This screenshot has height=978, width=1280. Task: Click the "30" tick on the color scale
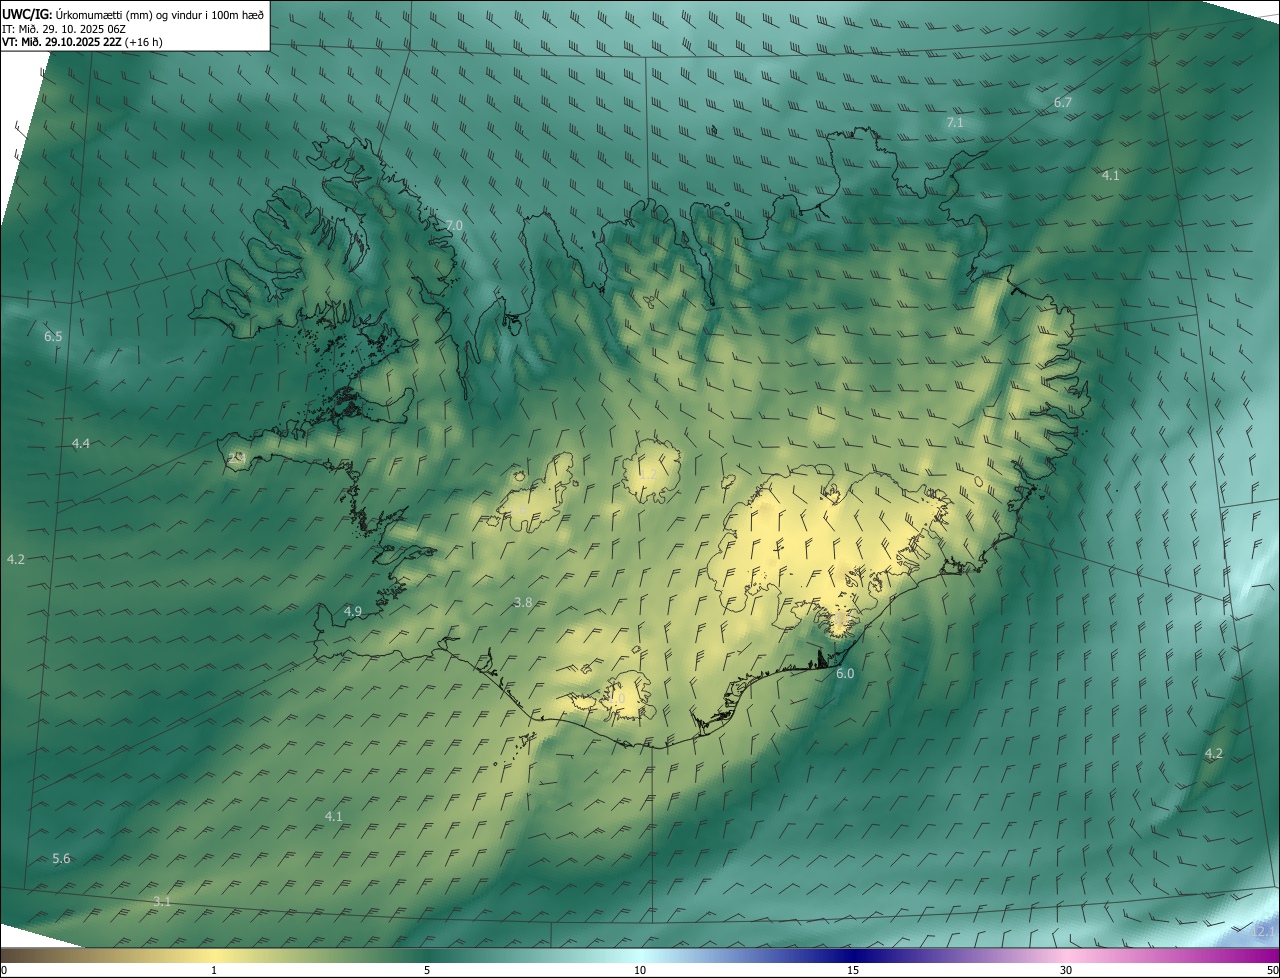coord(1066,970)
